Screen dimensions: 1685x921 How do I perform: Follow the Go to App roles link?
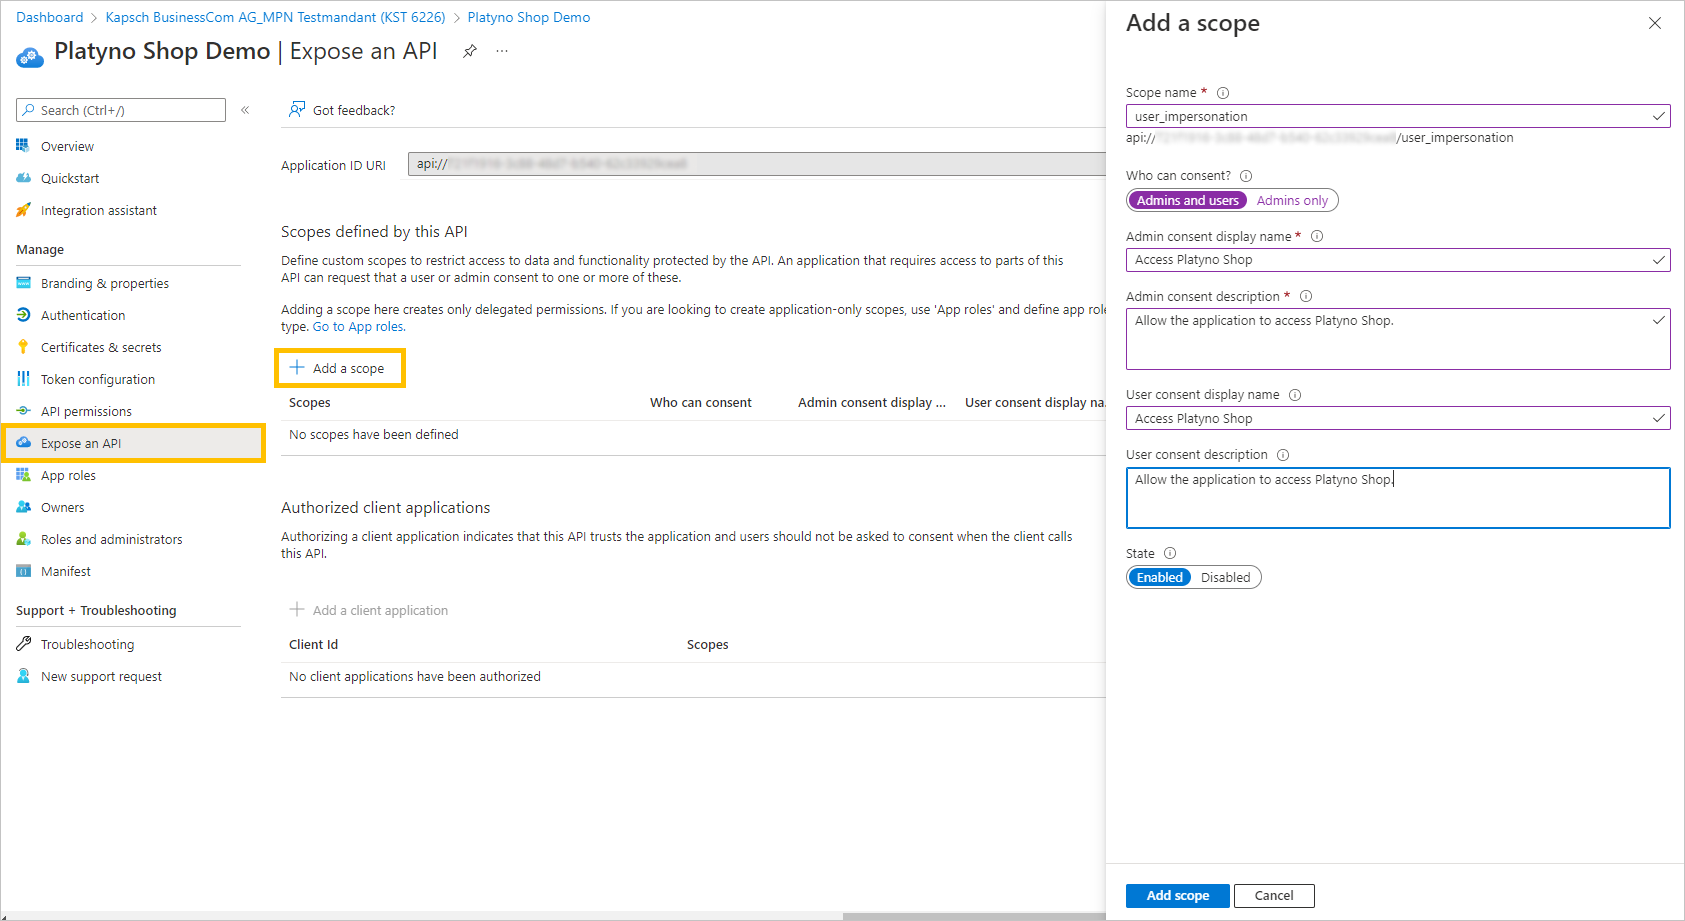point(359,327)
